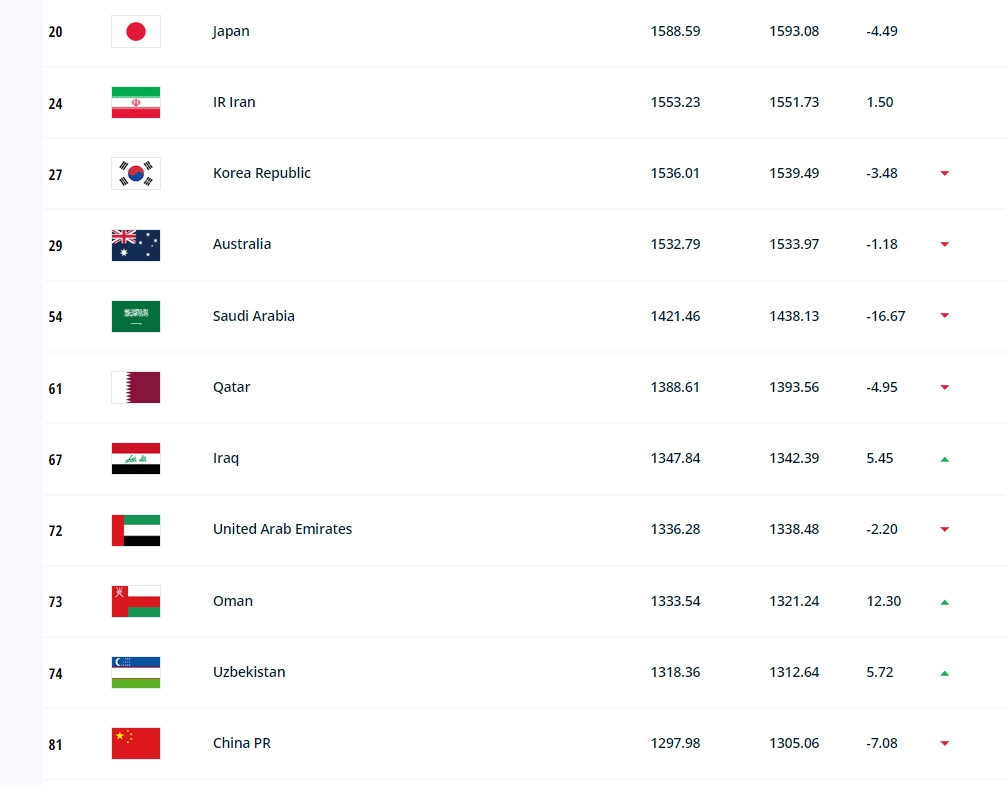Click the Australia flag icon
1006x785 pixels.
136,244
